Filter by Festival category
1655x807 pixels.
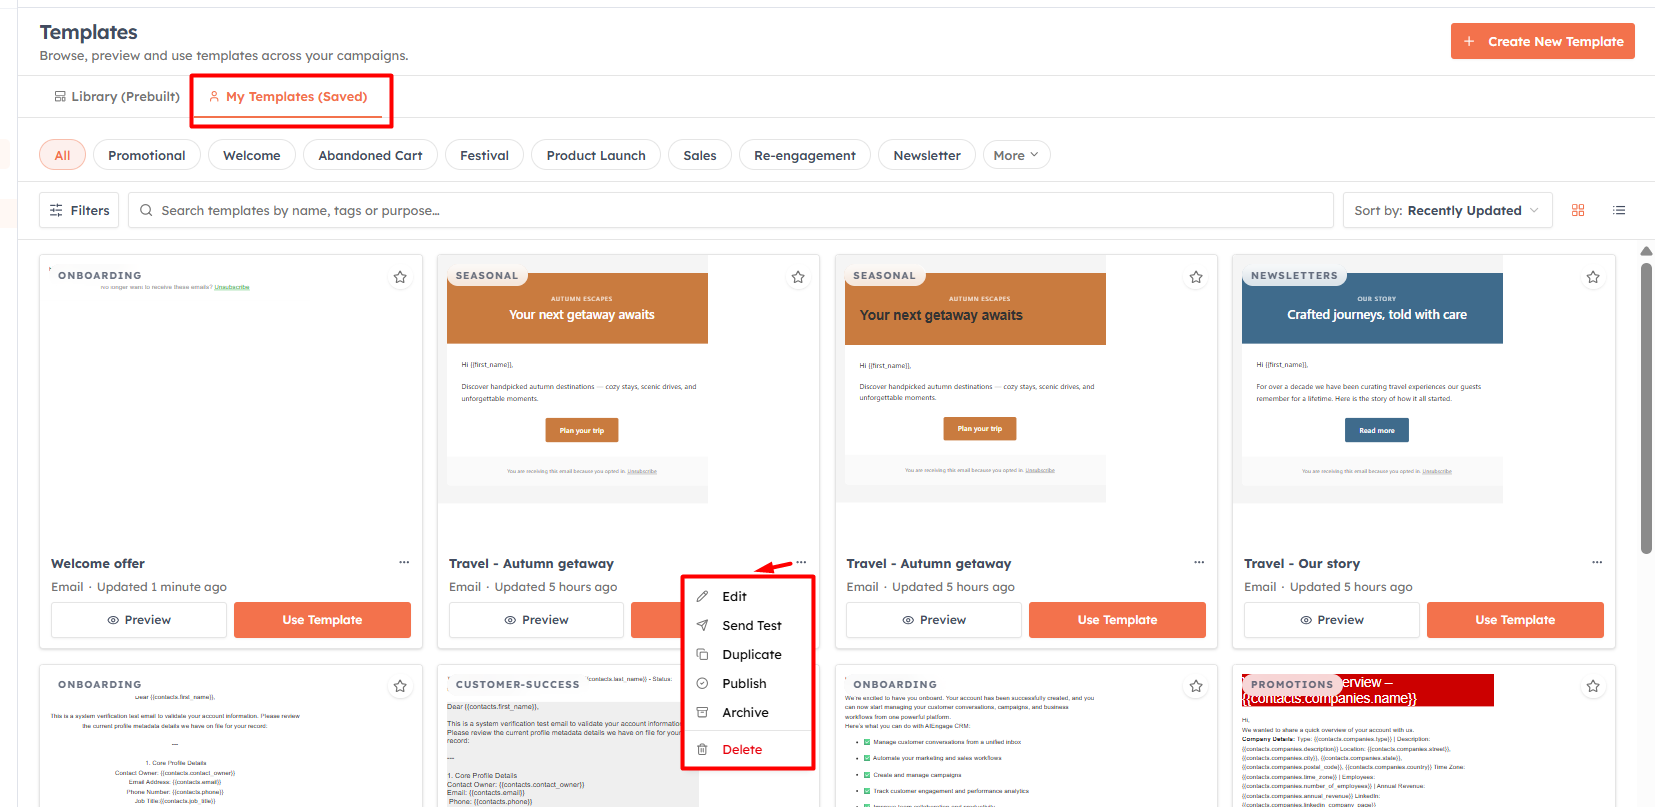click(484, 155)
